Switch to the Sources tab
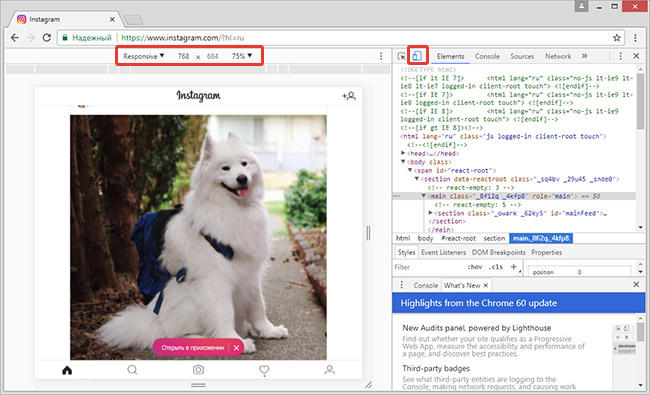The image size is (650, 395). coord(522,56)
